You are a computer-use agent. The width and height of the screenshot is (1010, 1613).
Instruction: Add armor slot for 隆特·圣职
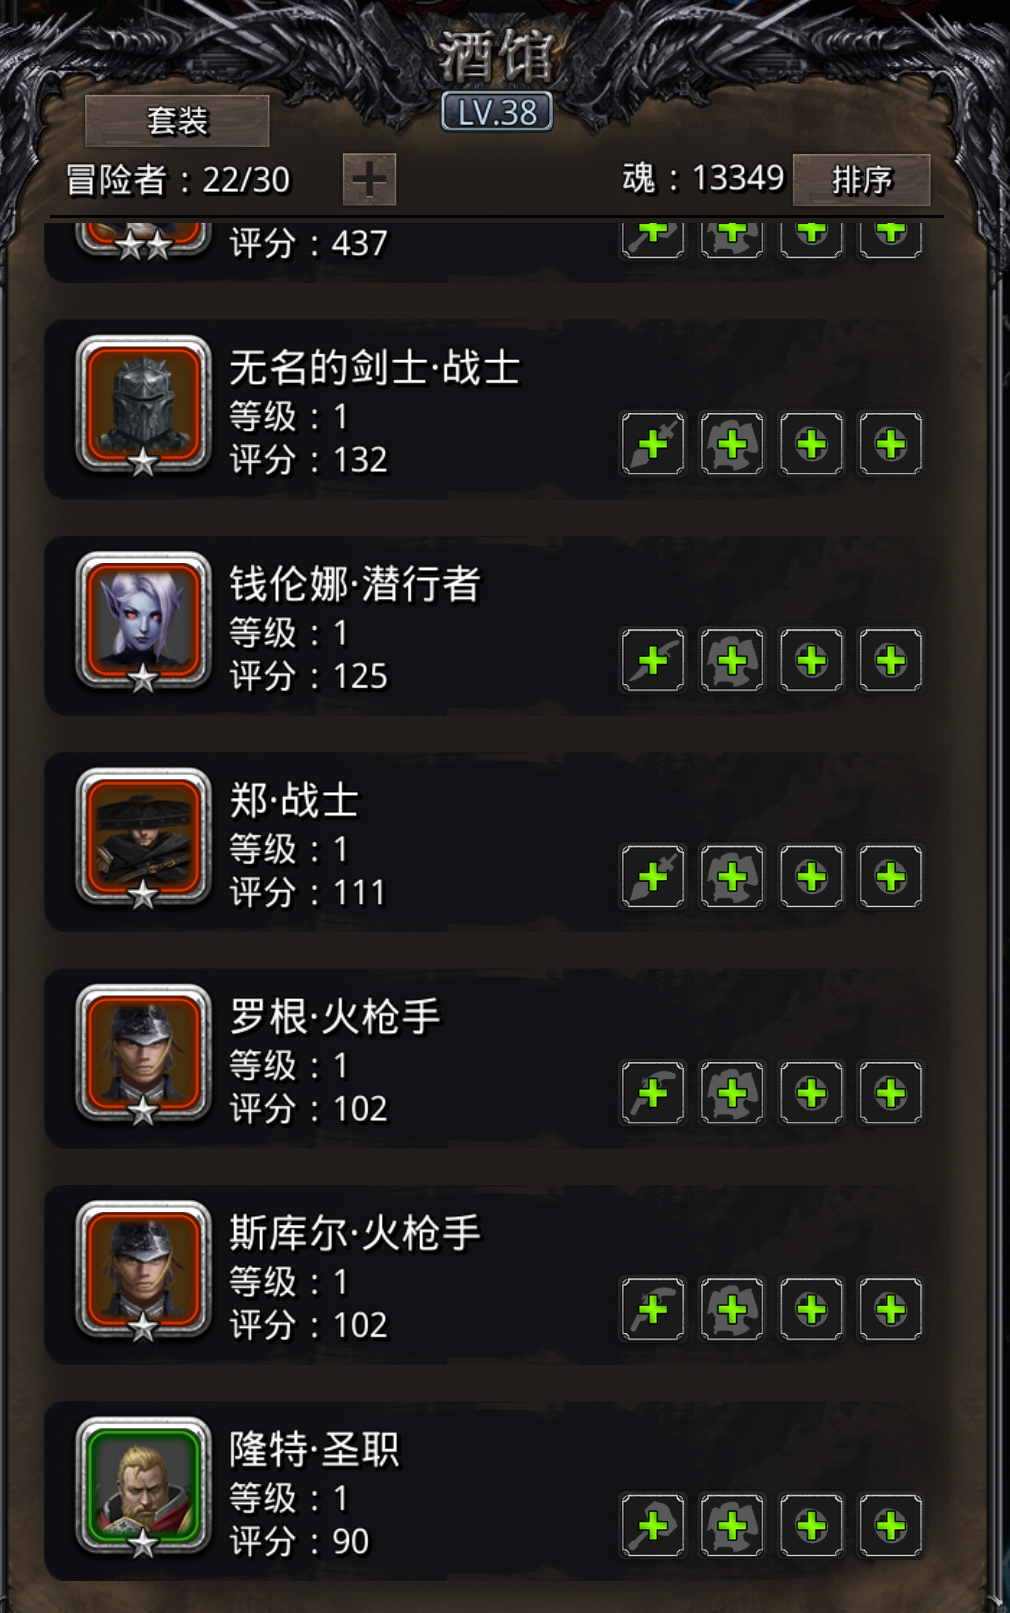coord(732,1526)
